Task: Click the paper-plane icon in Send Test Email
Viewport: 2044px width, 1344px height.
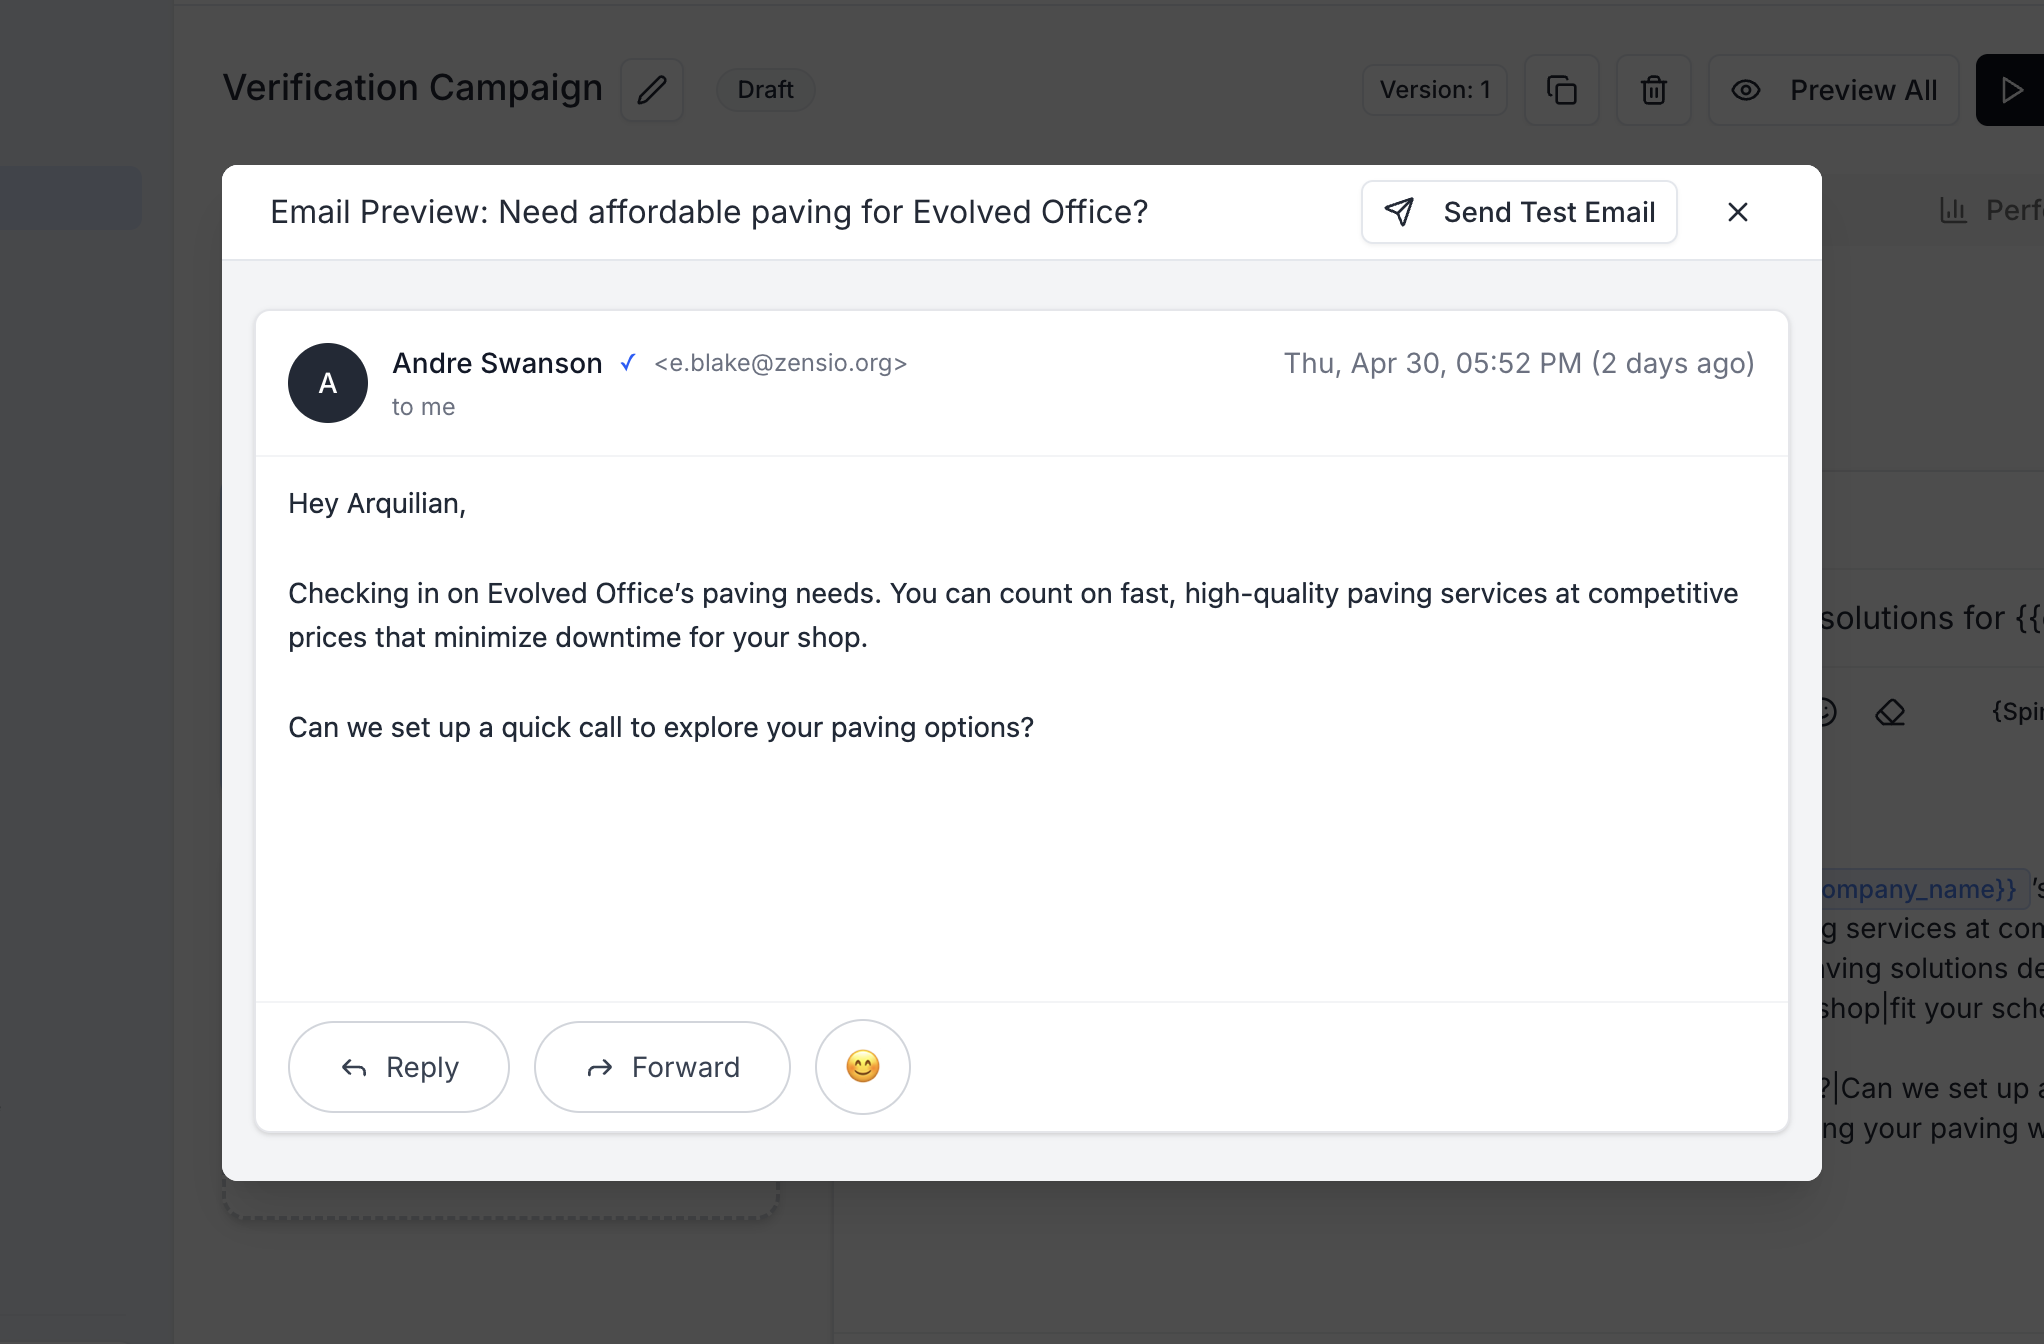Action: click(1399, 212)
